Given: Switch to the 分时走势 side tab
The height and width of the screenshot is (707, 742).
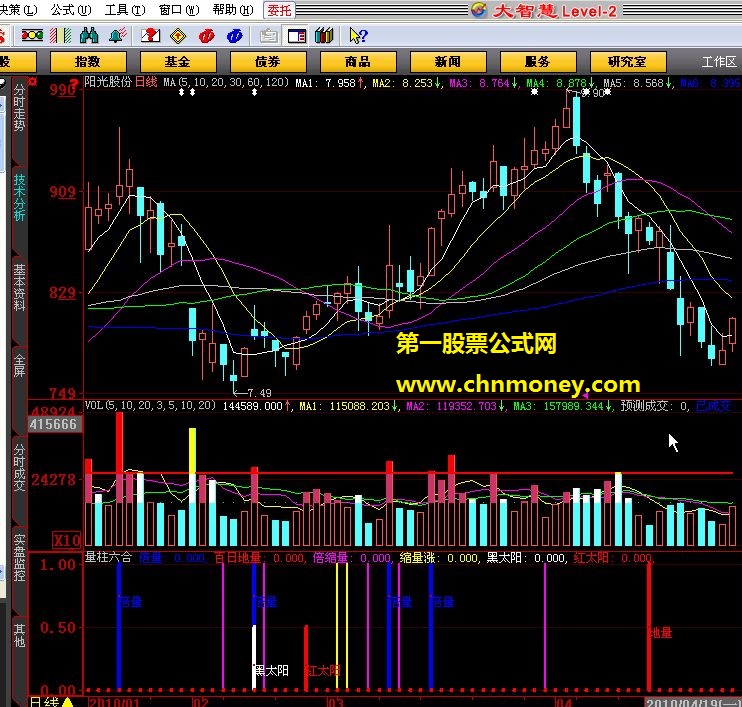Looking at the screenshot, I should pos(19,107).
